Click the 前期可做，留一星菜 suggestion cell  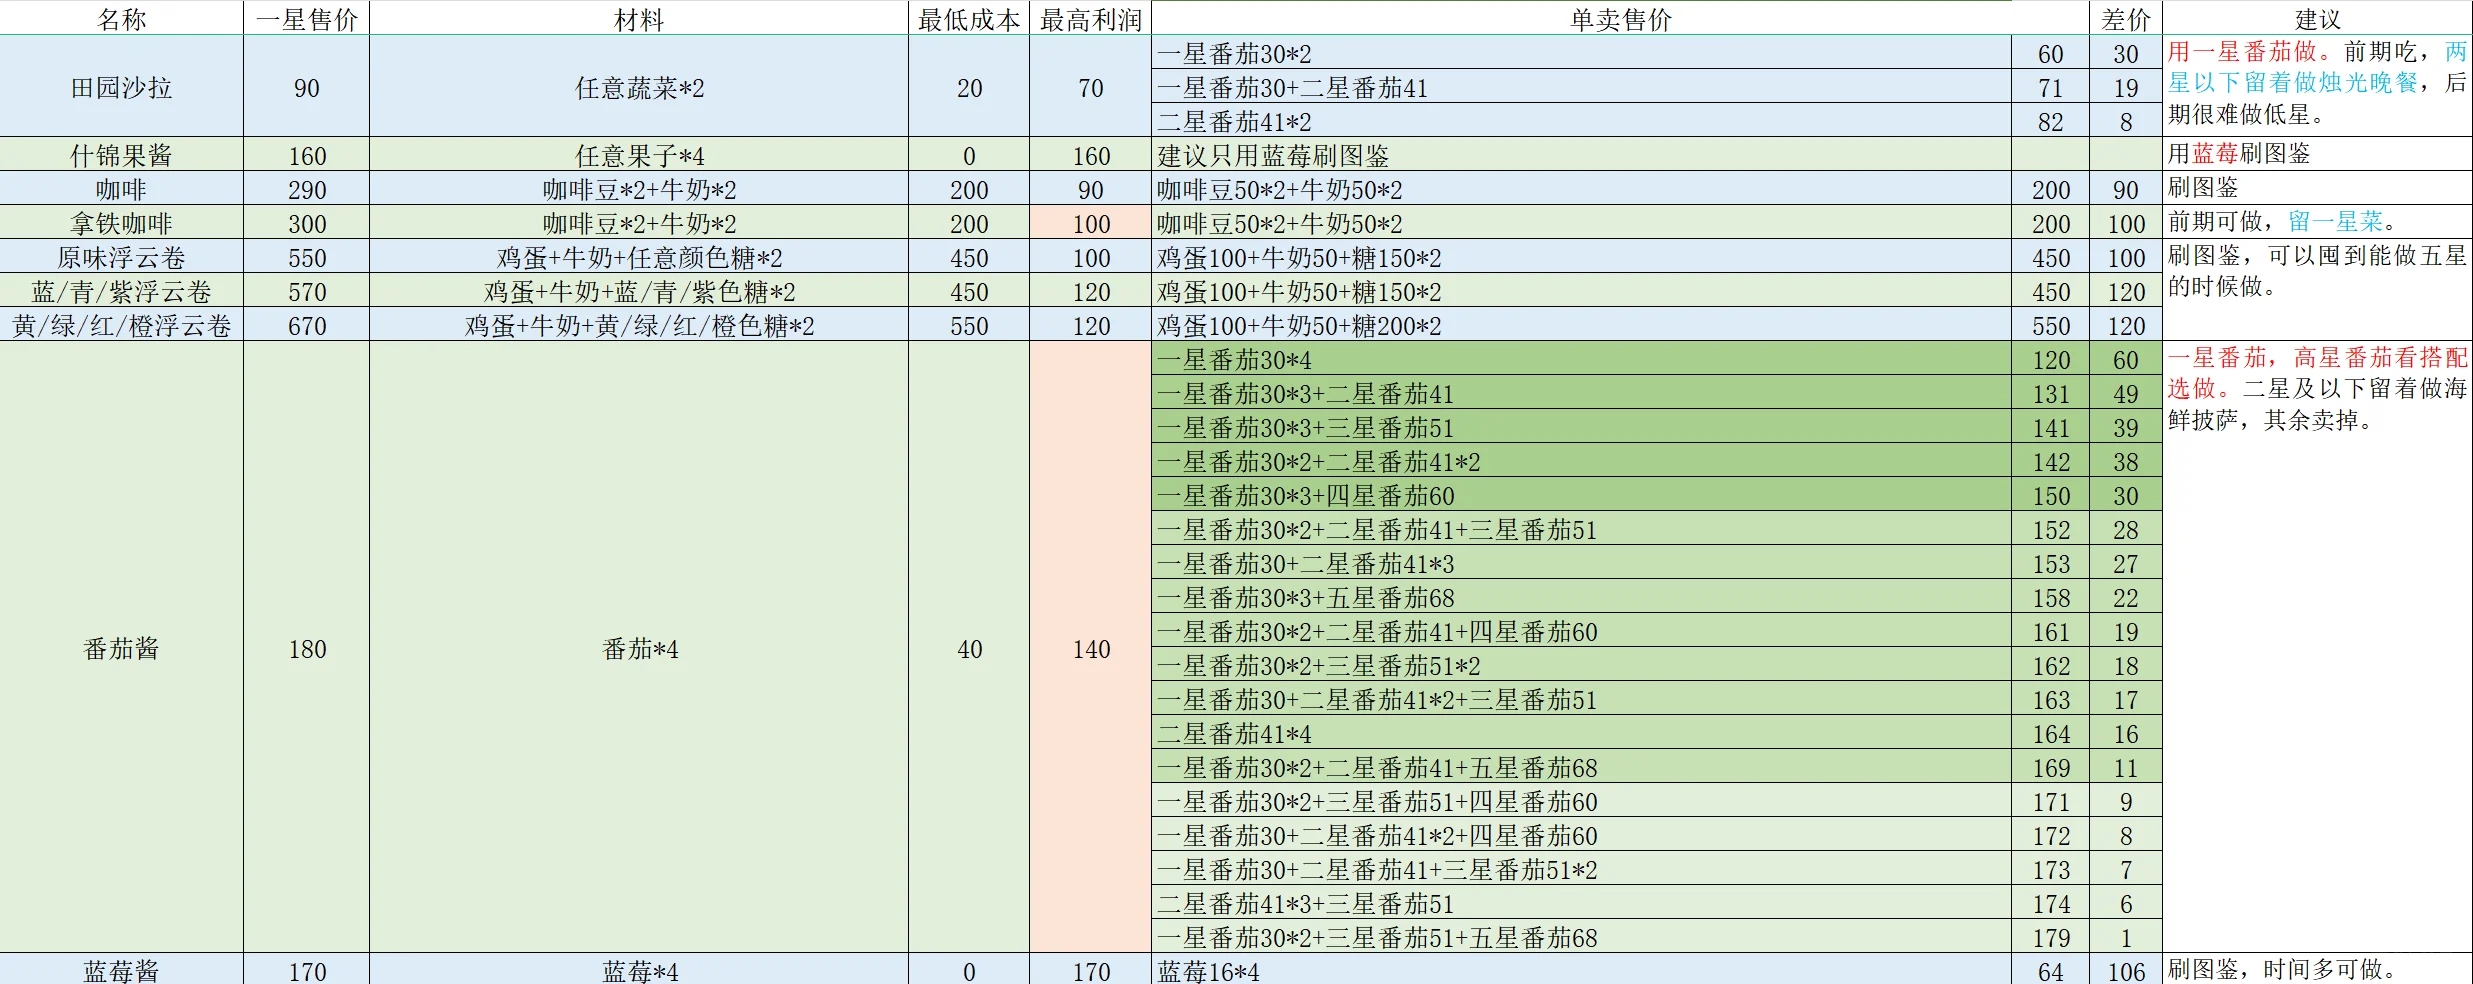[x=2317, y=221]
